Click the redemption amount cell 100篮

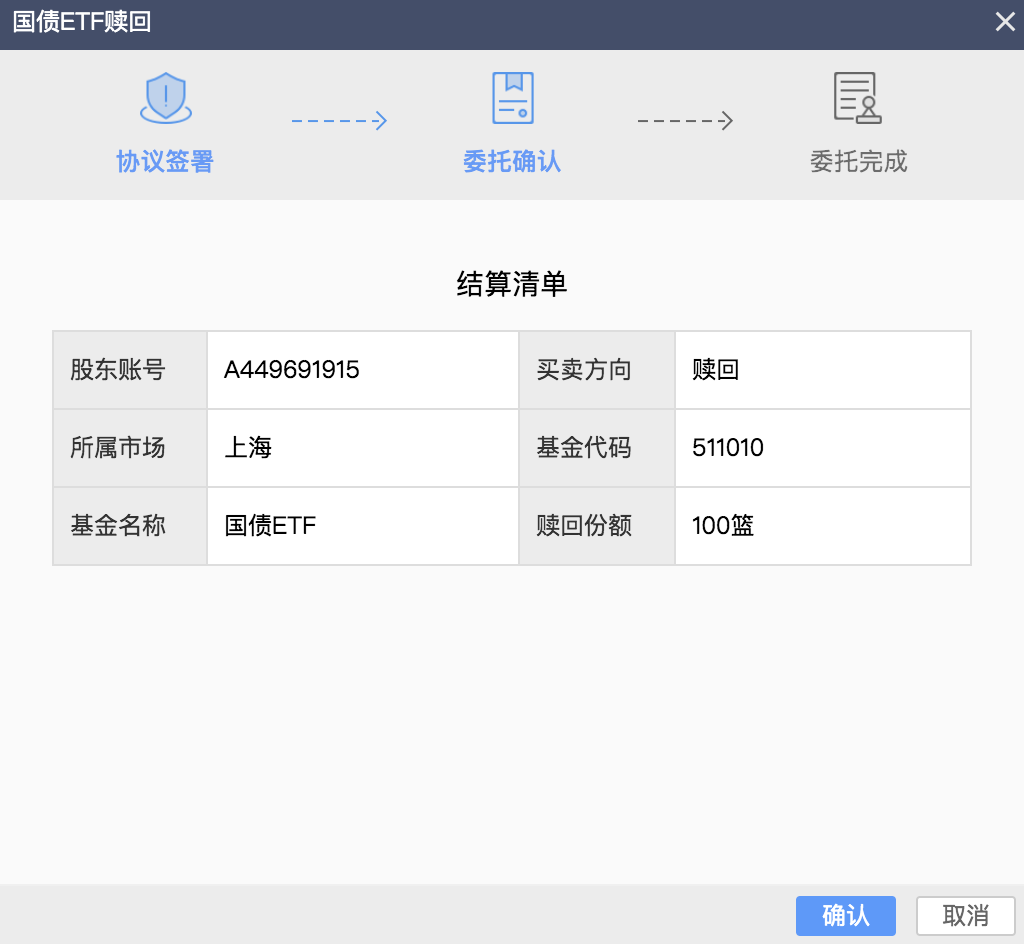pos(723,526)
